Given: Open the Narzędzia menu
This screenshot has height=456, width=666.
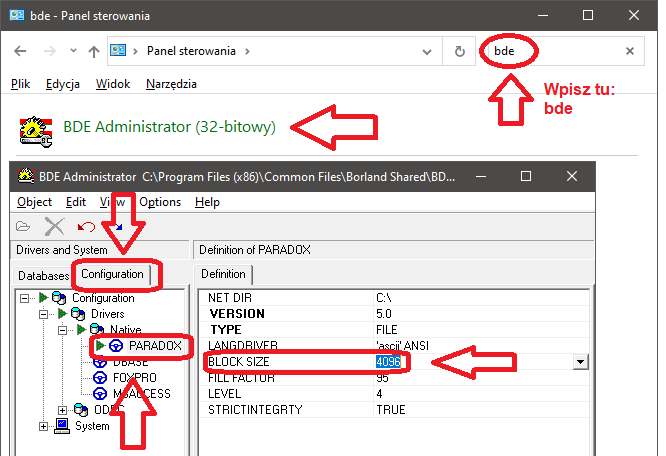Looking at the screenshot, I should click(x=171, y=84).
